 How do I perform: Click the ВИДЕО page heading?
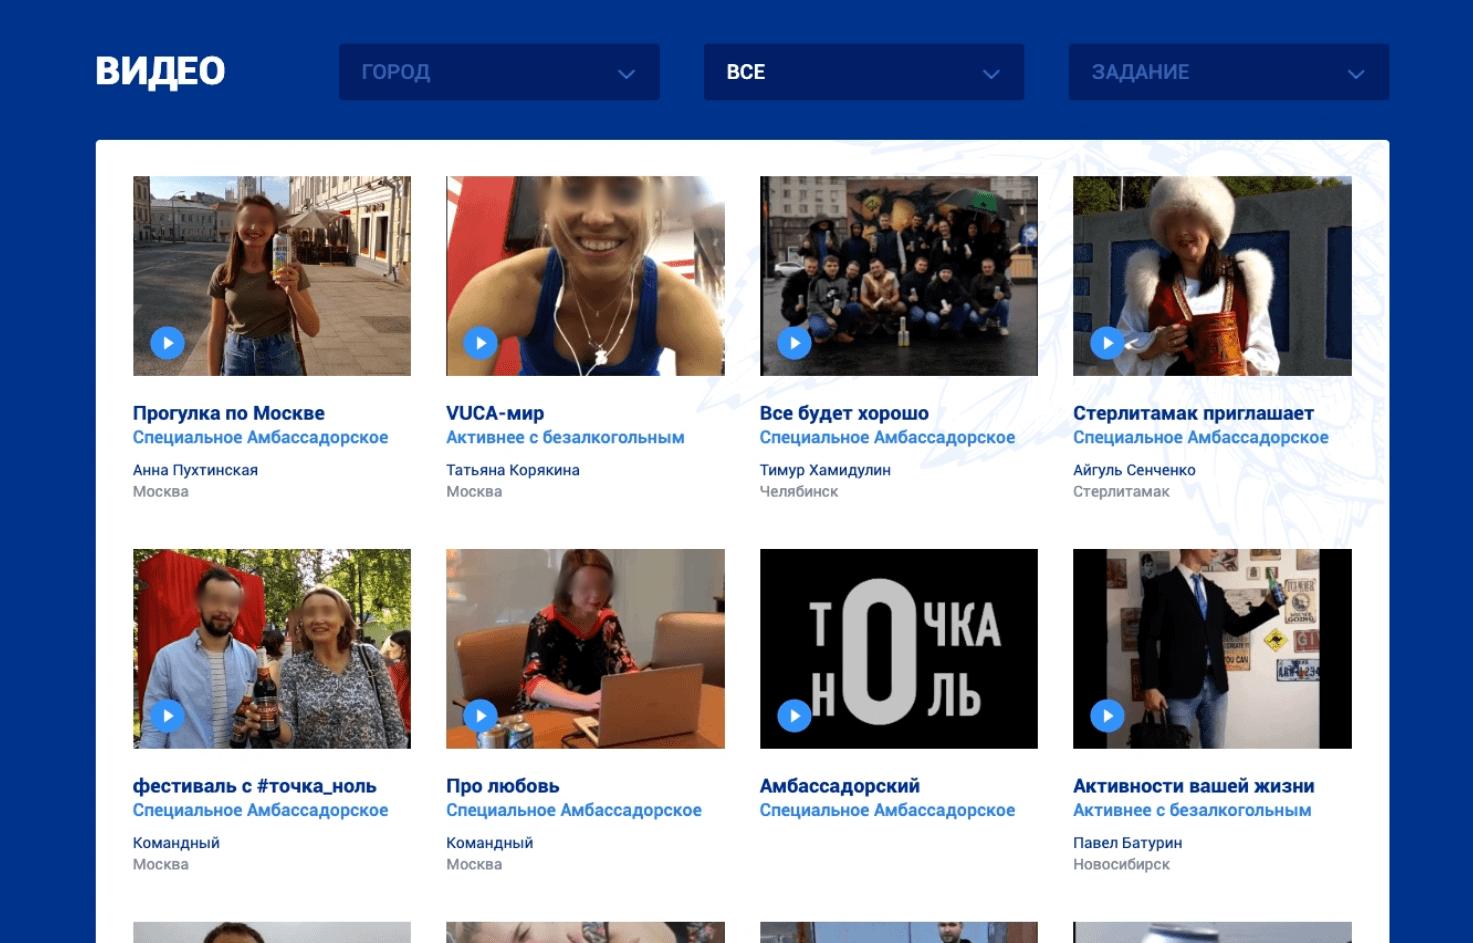pyautogui.click(x=160, y=71)
